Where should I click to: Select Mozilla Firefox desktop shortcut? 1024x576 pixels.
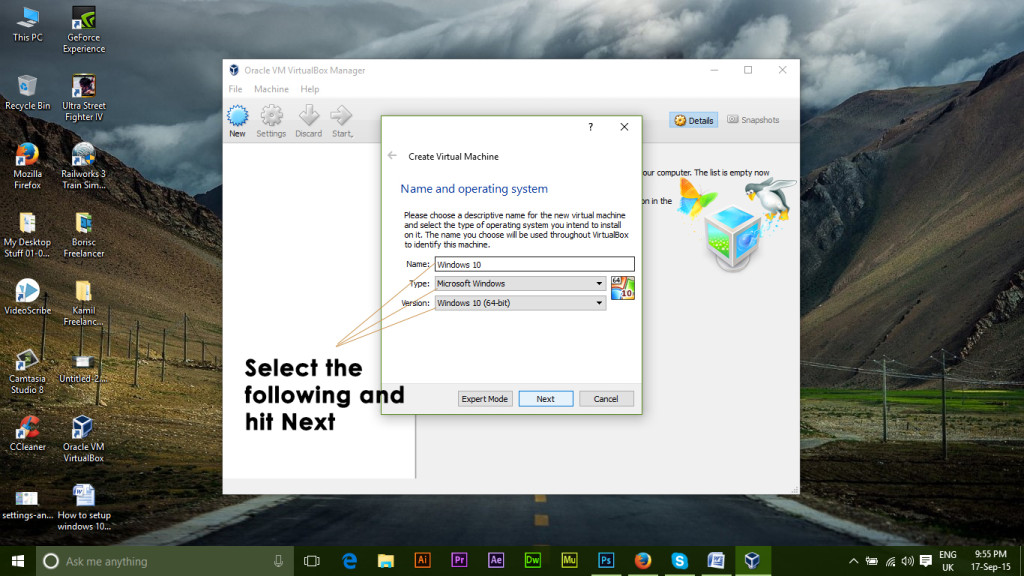(27, 166)
